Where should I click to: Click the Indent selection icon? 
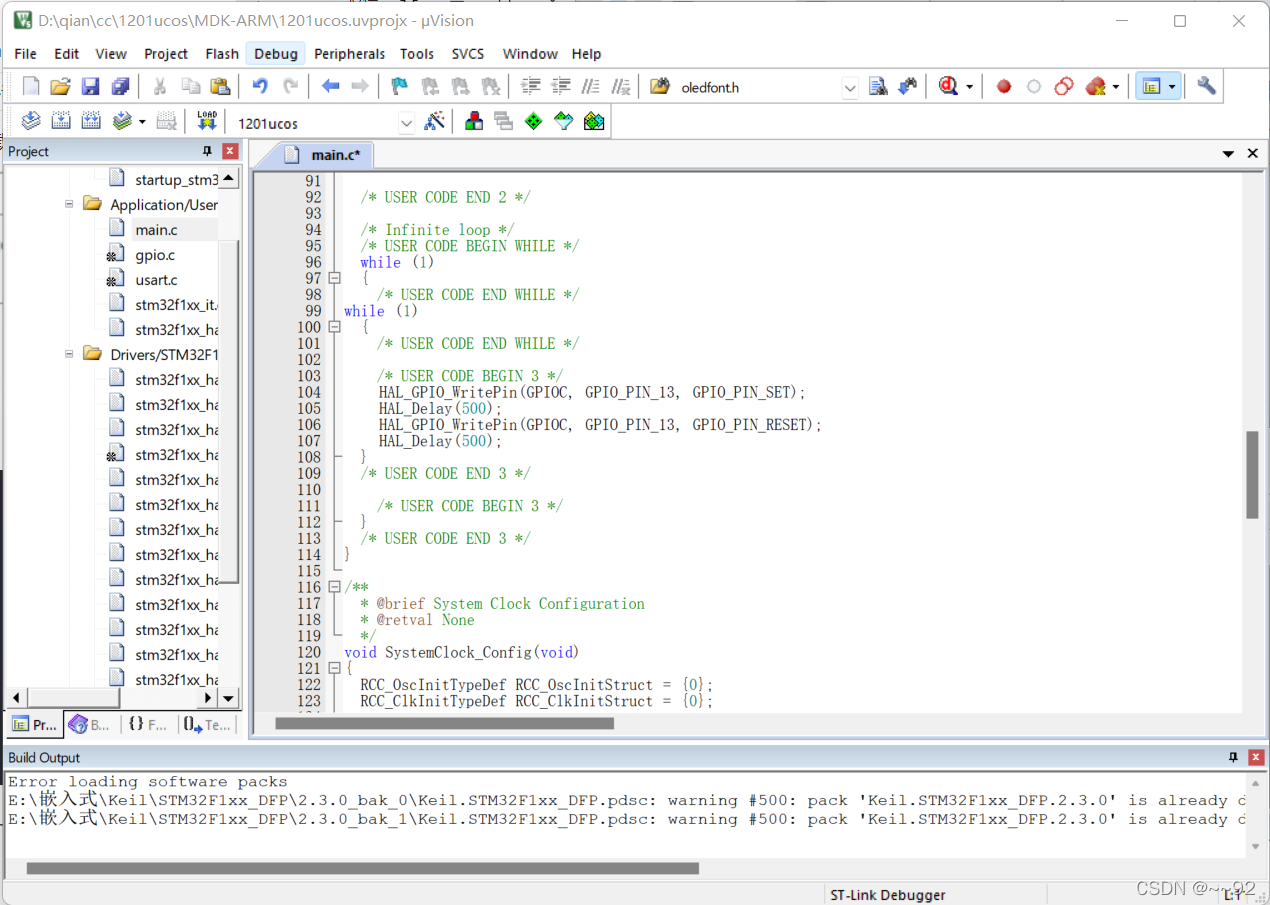tap(531, 87)
